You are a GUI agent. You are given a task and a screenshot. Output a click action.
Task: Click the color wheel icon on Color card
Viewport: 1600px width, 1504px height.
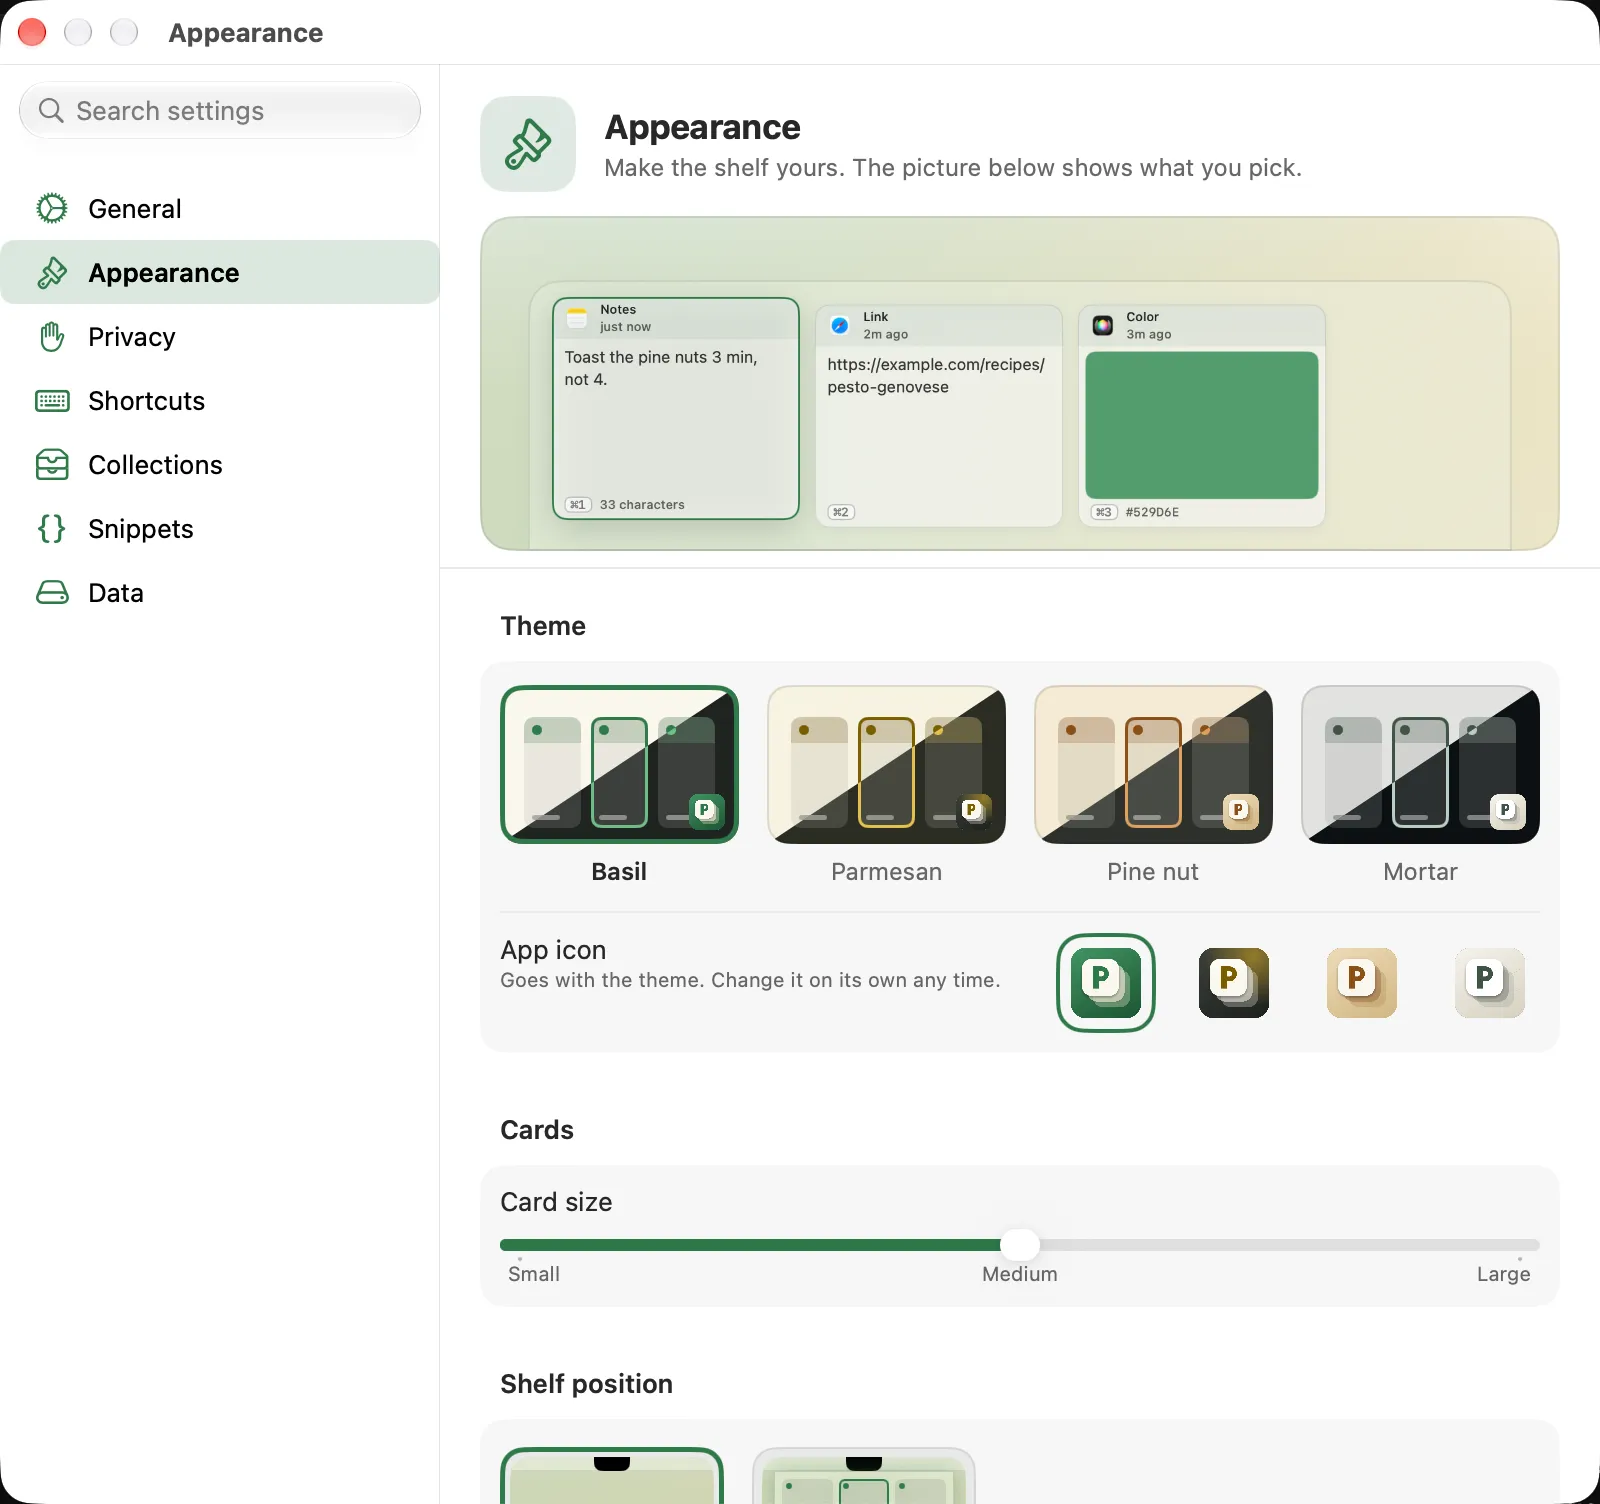pyautogui.click(x=1103, y=325)
